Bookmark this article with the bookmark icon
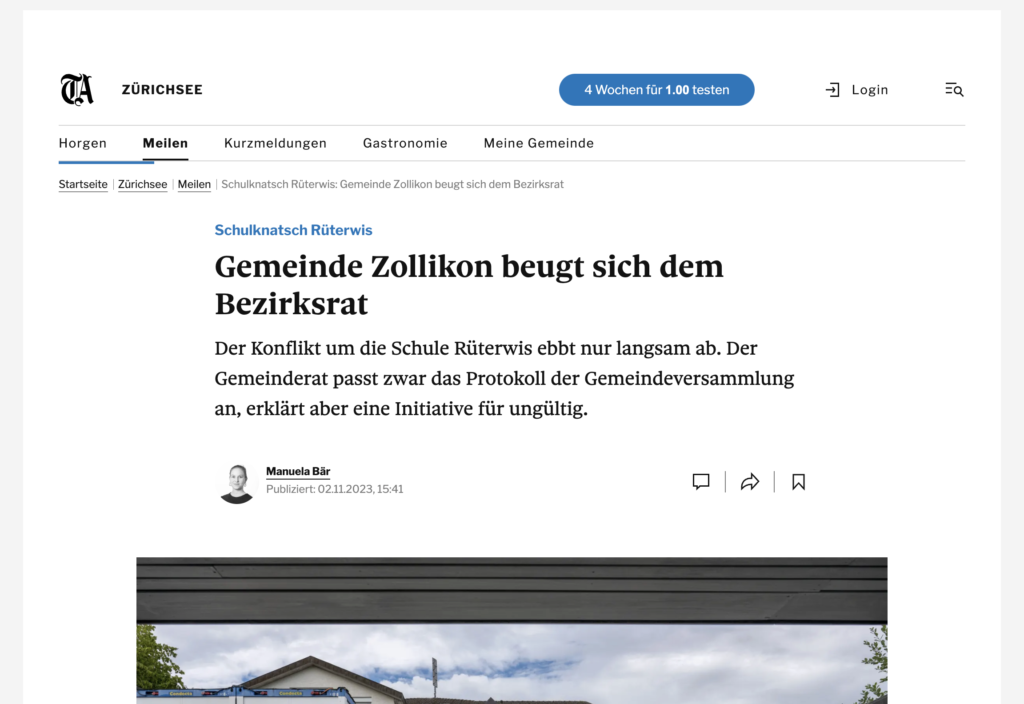 [x=798, y=482]
